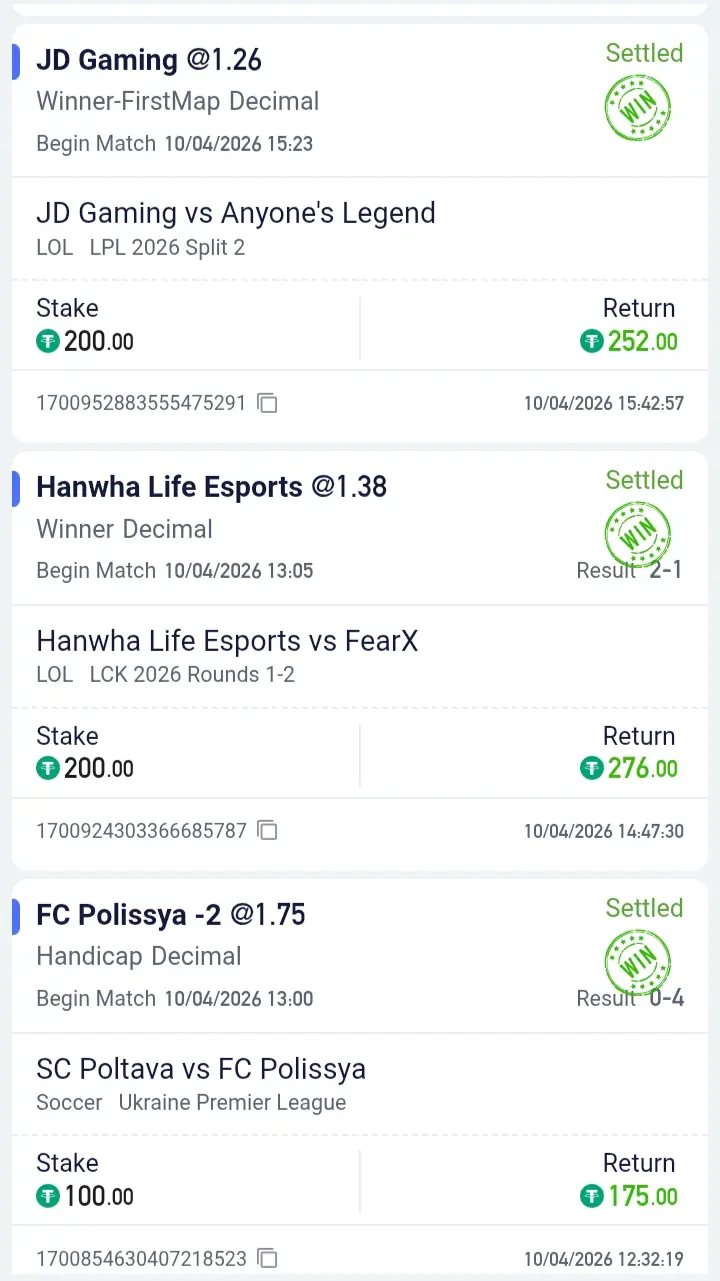Click Ukraine Premier League label
Screen dimensions: 720x1281
(x=232, y=1103)
